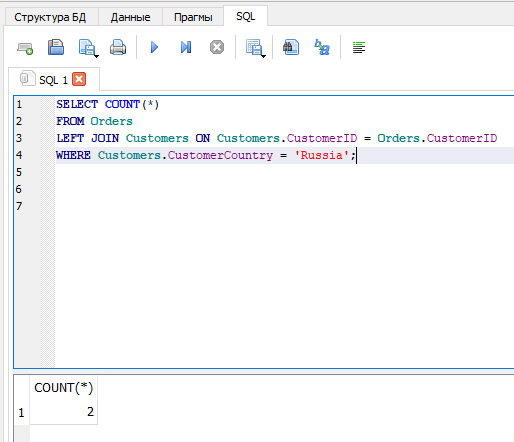This screenshot has width=514, height=442.
Task: Click the Orders table name on line 2
Action: point(111,121)
